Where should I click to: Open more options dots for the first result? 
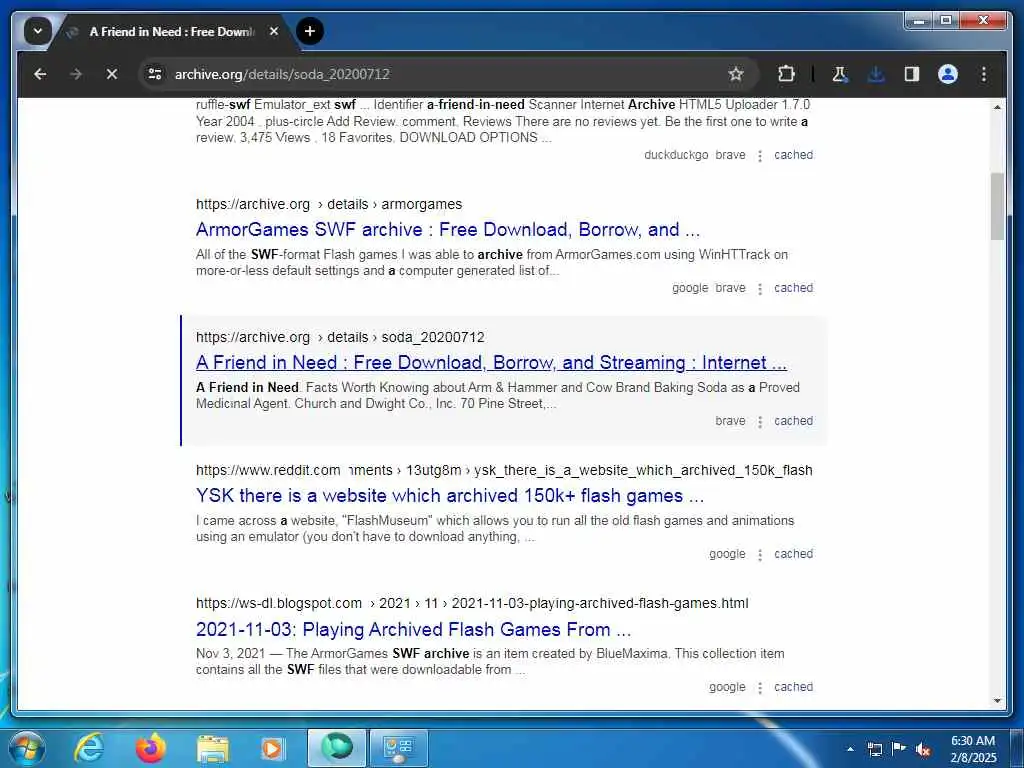point(760,156)
